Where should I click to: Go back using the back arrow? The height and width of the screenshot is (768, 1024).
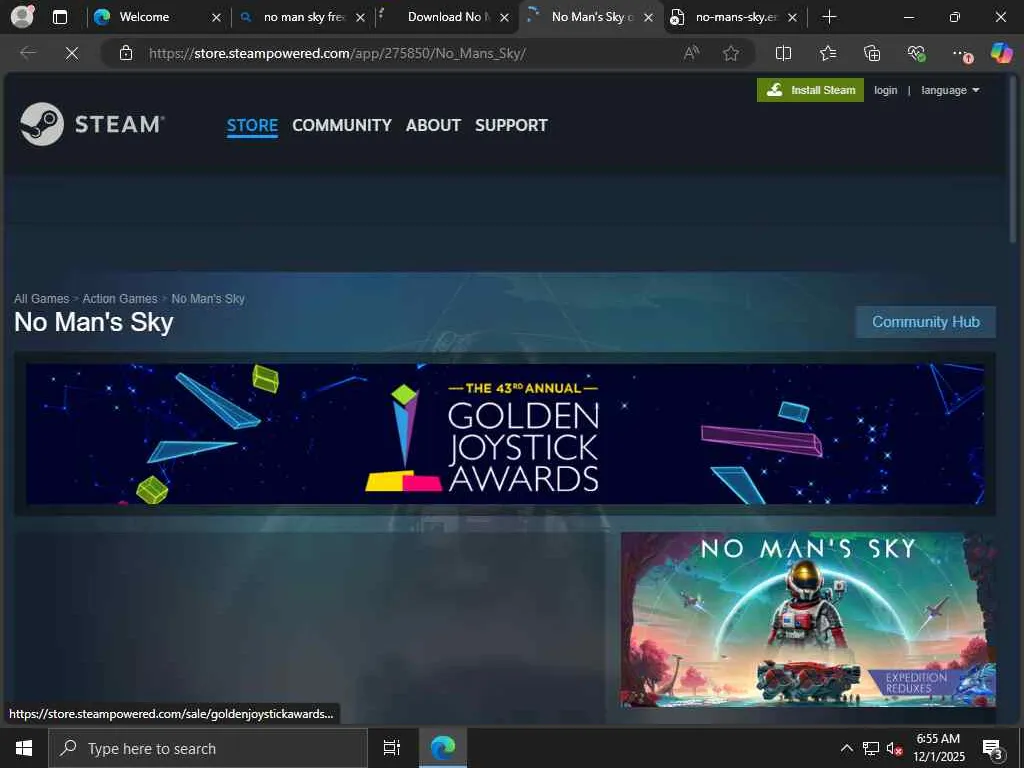coord(28,53)
